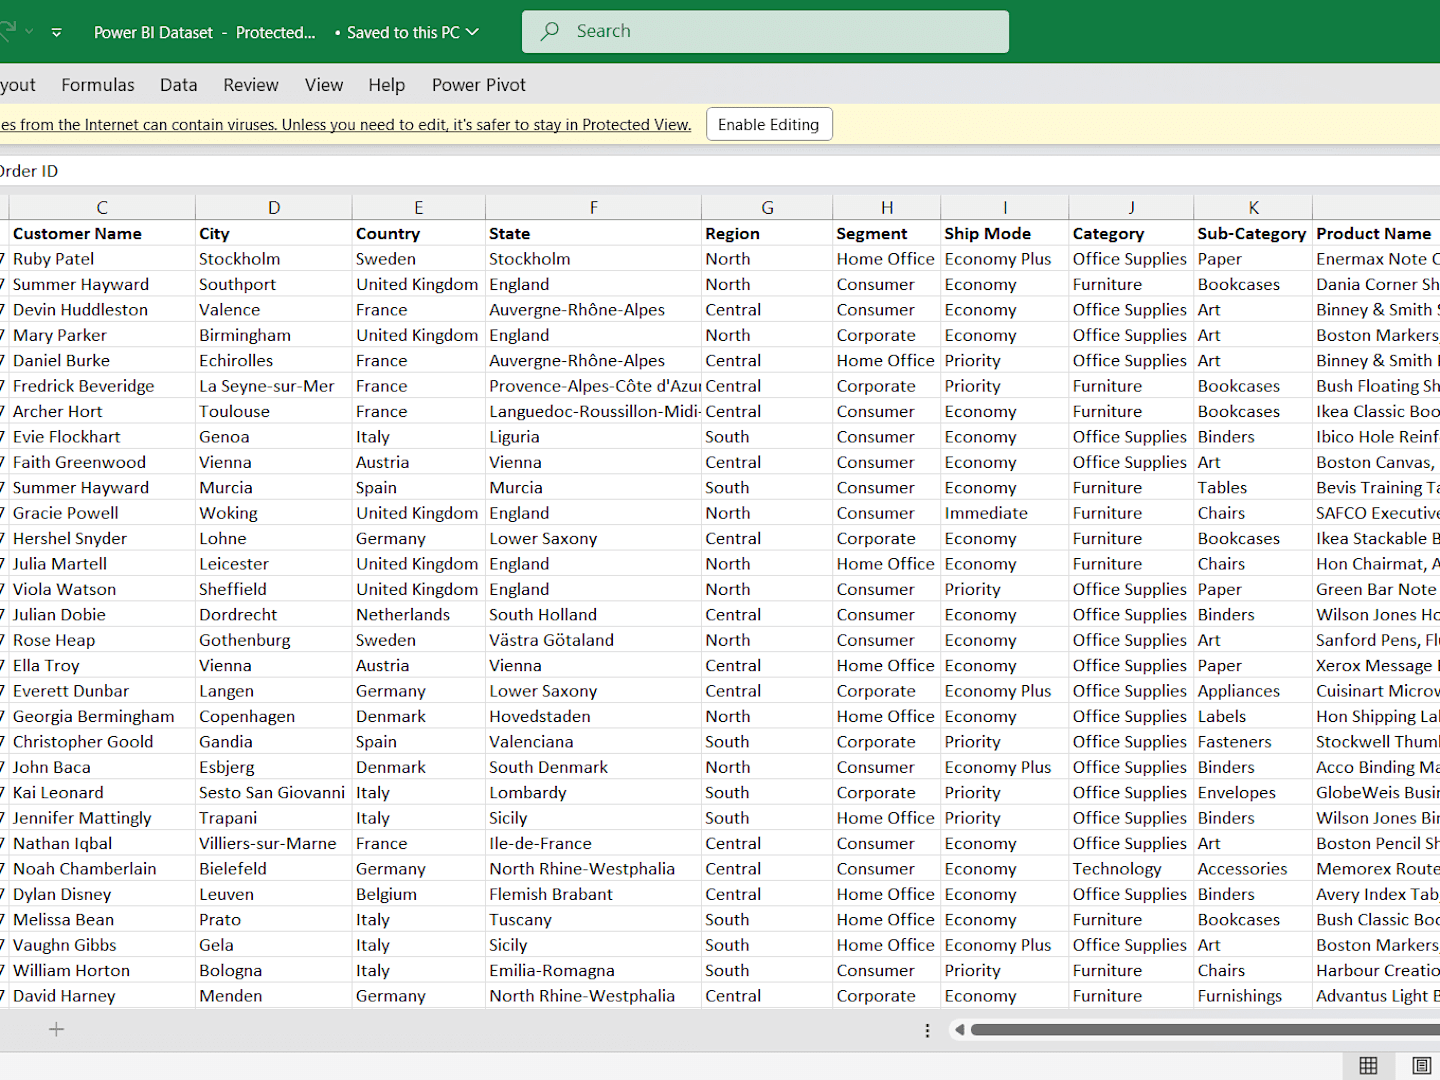Select the La Seyne-sur-Mer cell
Screen dimensions: 1440x1080
click(x=274, y=386)
